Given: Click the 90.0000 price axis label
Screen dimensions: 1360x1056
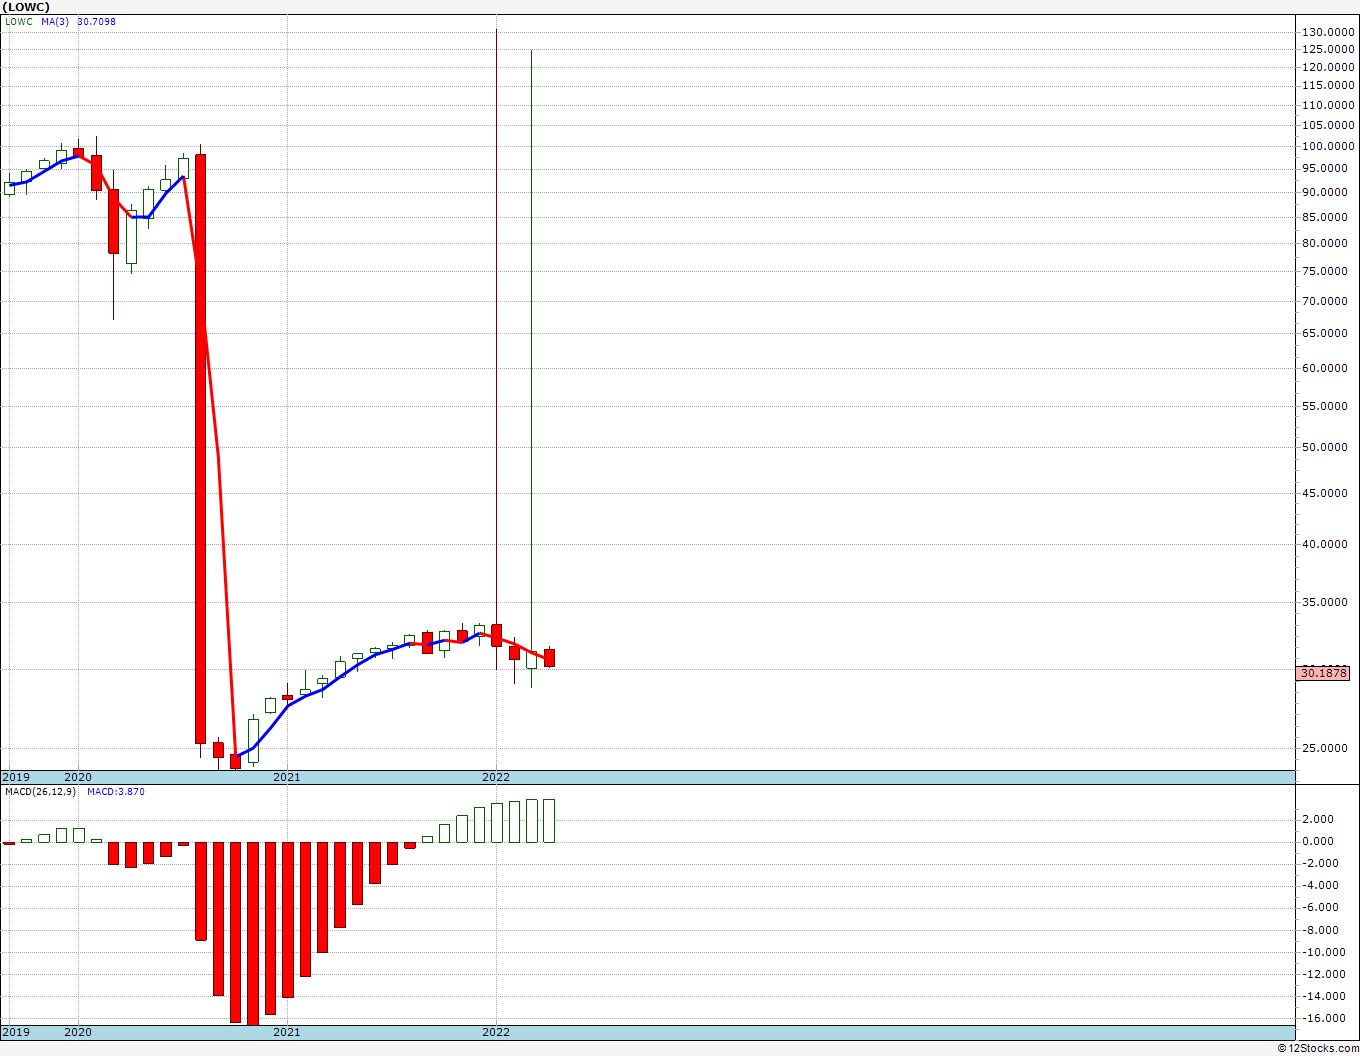Looking at the screenshot, I should (1326, 192).
